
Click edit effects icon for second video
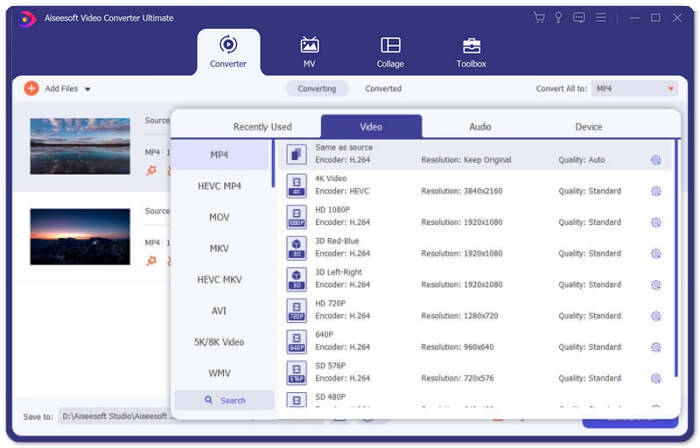click(152, 261)
